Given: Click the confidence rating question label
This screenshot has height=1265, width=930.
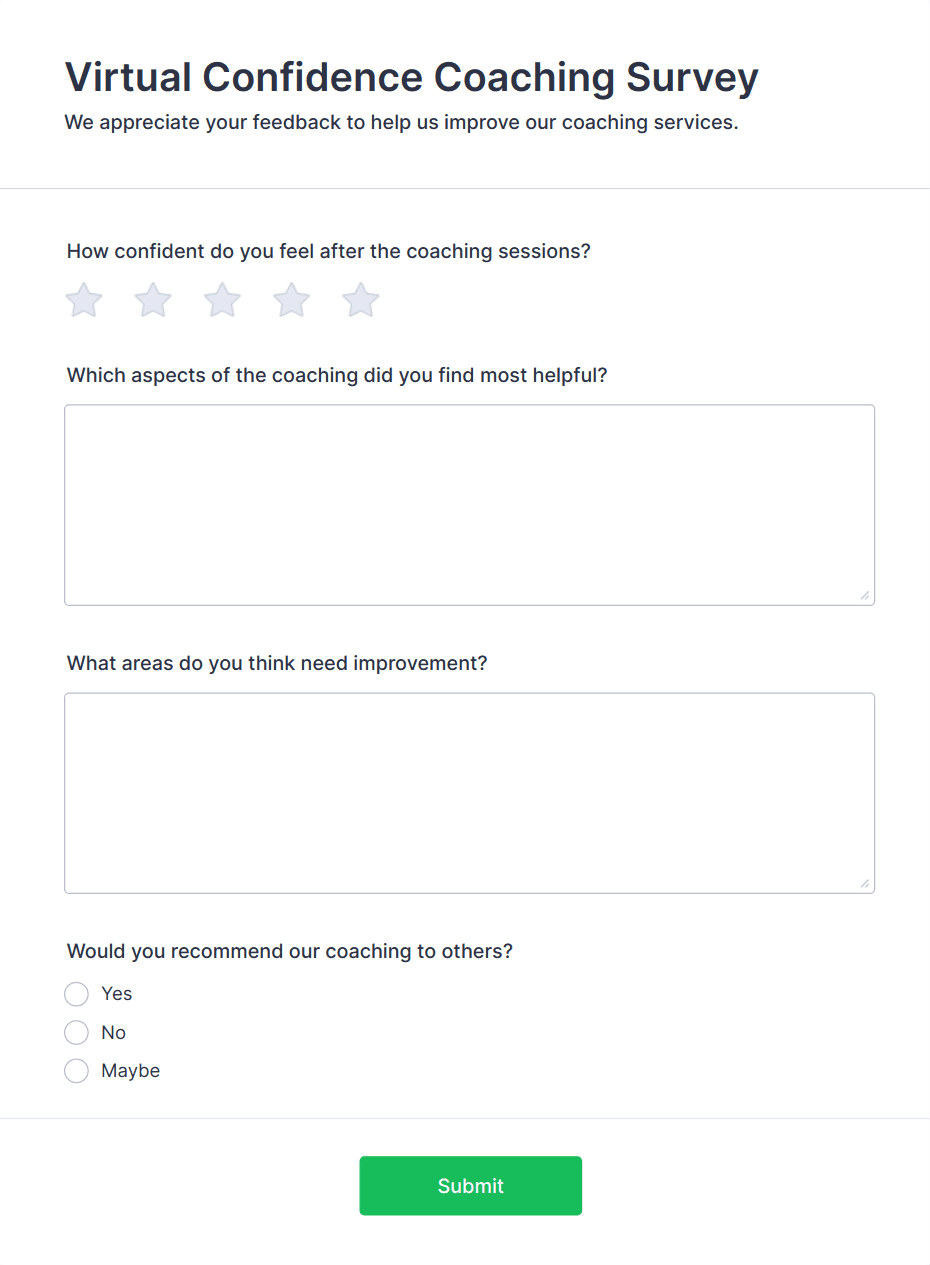Looking at the screenshot, I should [x=328, y=251].
